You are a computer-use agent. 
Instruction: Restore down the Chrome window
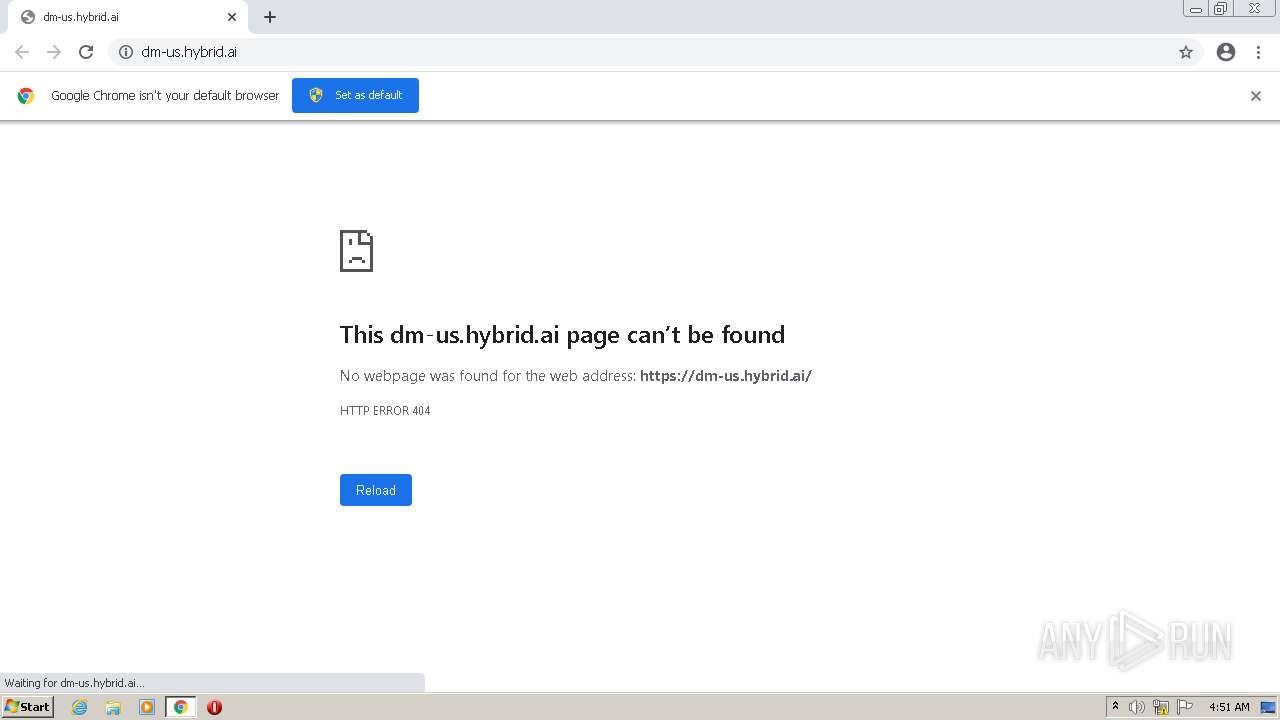(1221, 9)
